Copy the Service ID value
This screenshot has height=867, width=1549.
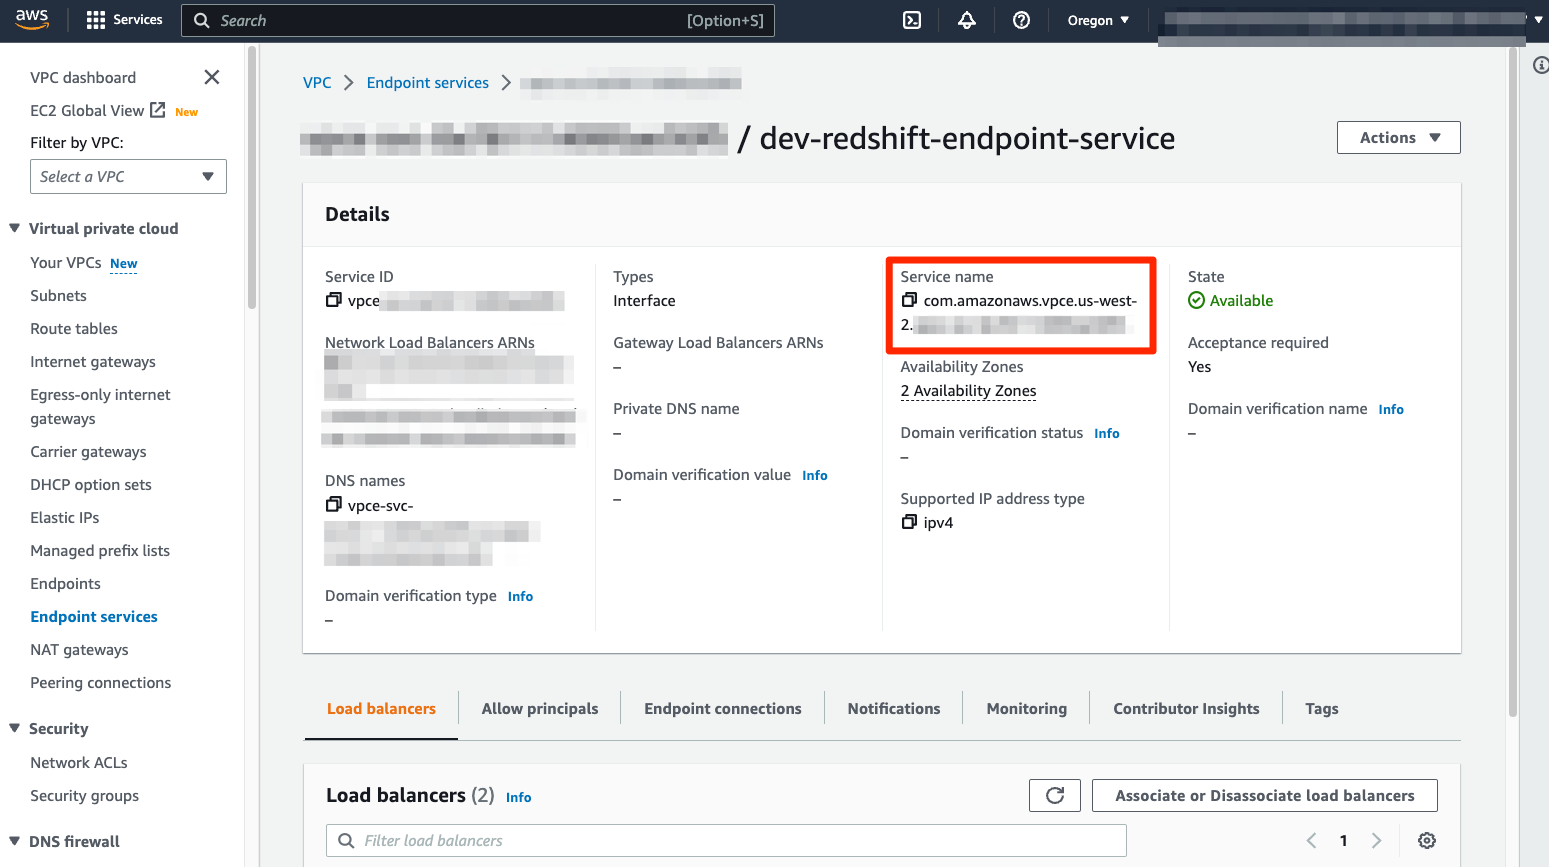pyautogui.click(x=333, y=300)
